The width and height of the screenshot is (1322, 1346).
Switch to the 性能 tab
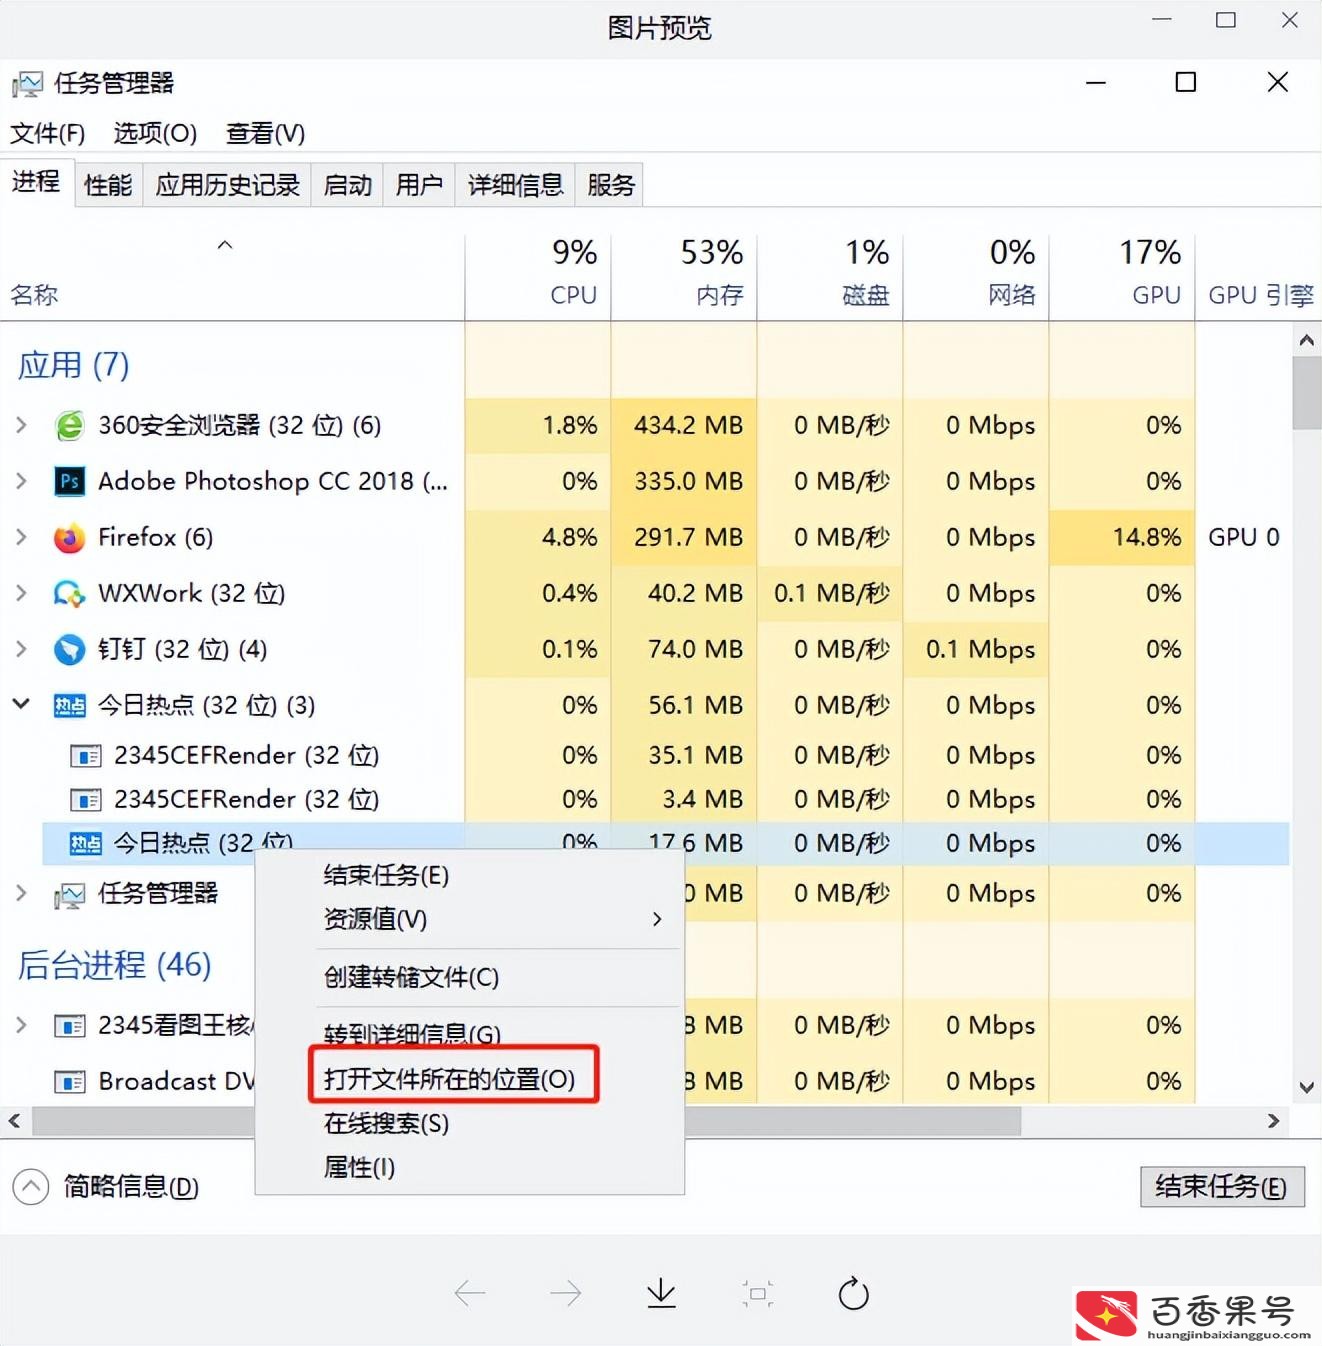coord(108,185)
